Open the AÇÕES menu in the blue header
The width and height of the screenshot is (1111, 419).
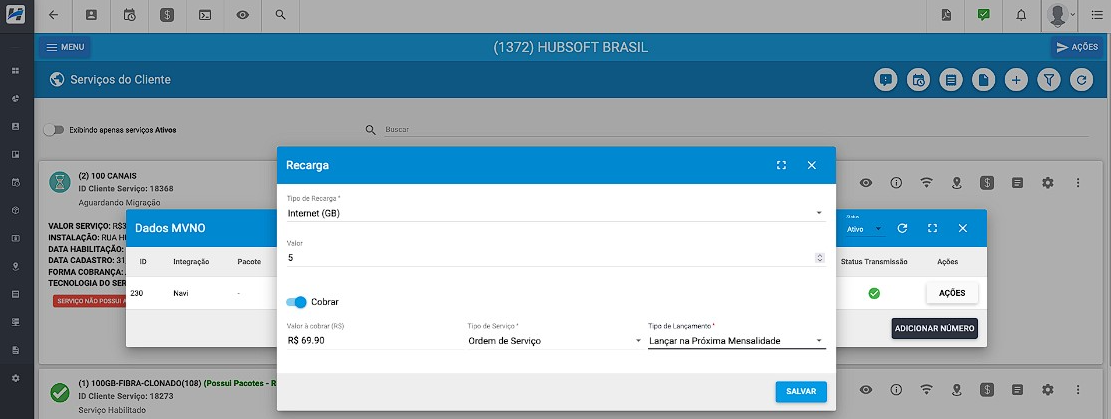(x=1078, y=47)
